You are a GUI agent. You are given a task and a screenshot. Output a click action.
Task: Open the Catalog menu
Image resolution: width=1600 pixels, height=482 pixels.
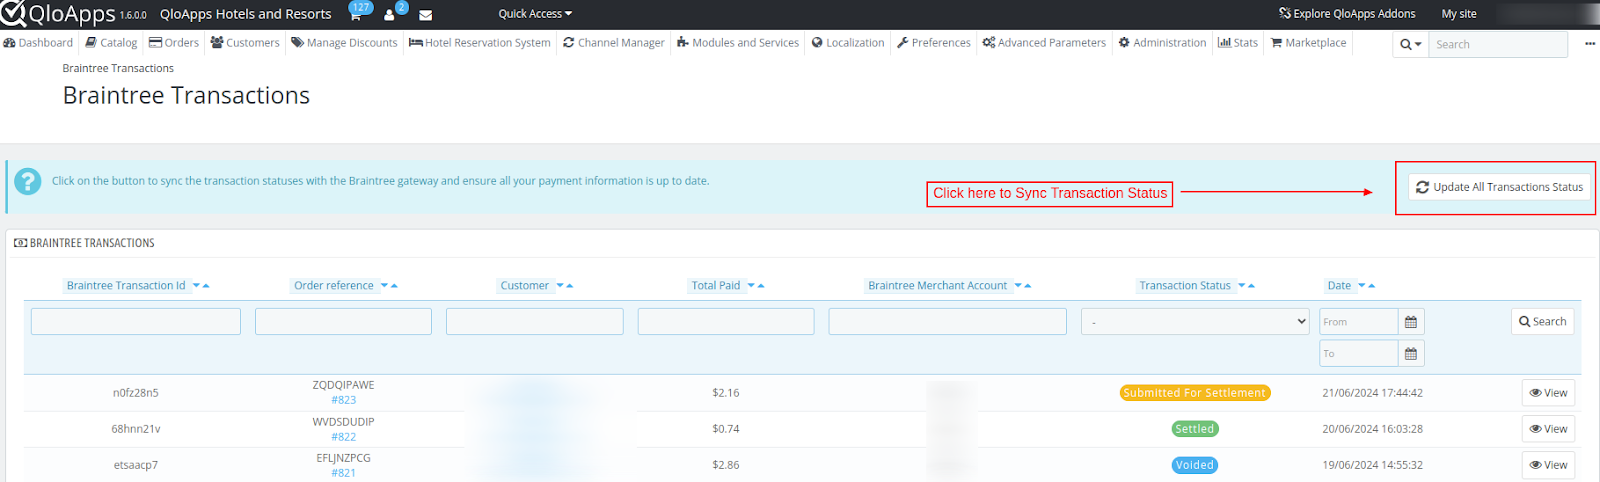pyautogui.click(x=111, y=43)
